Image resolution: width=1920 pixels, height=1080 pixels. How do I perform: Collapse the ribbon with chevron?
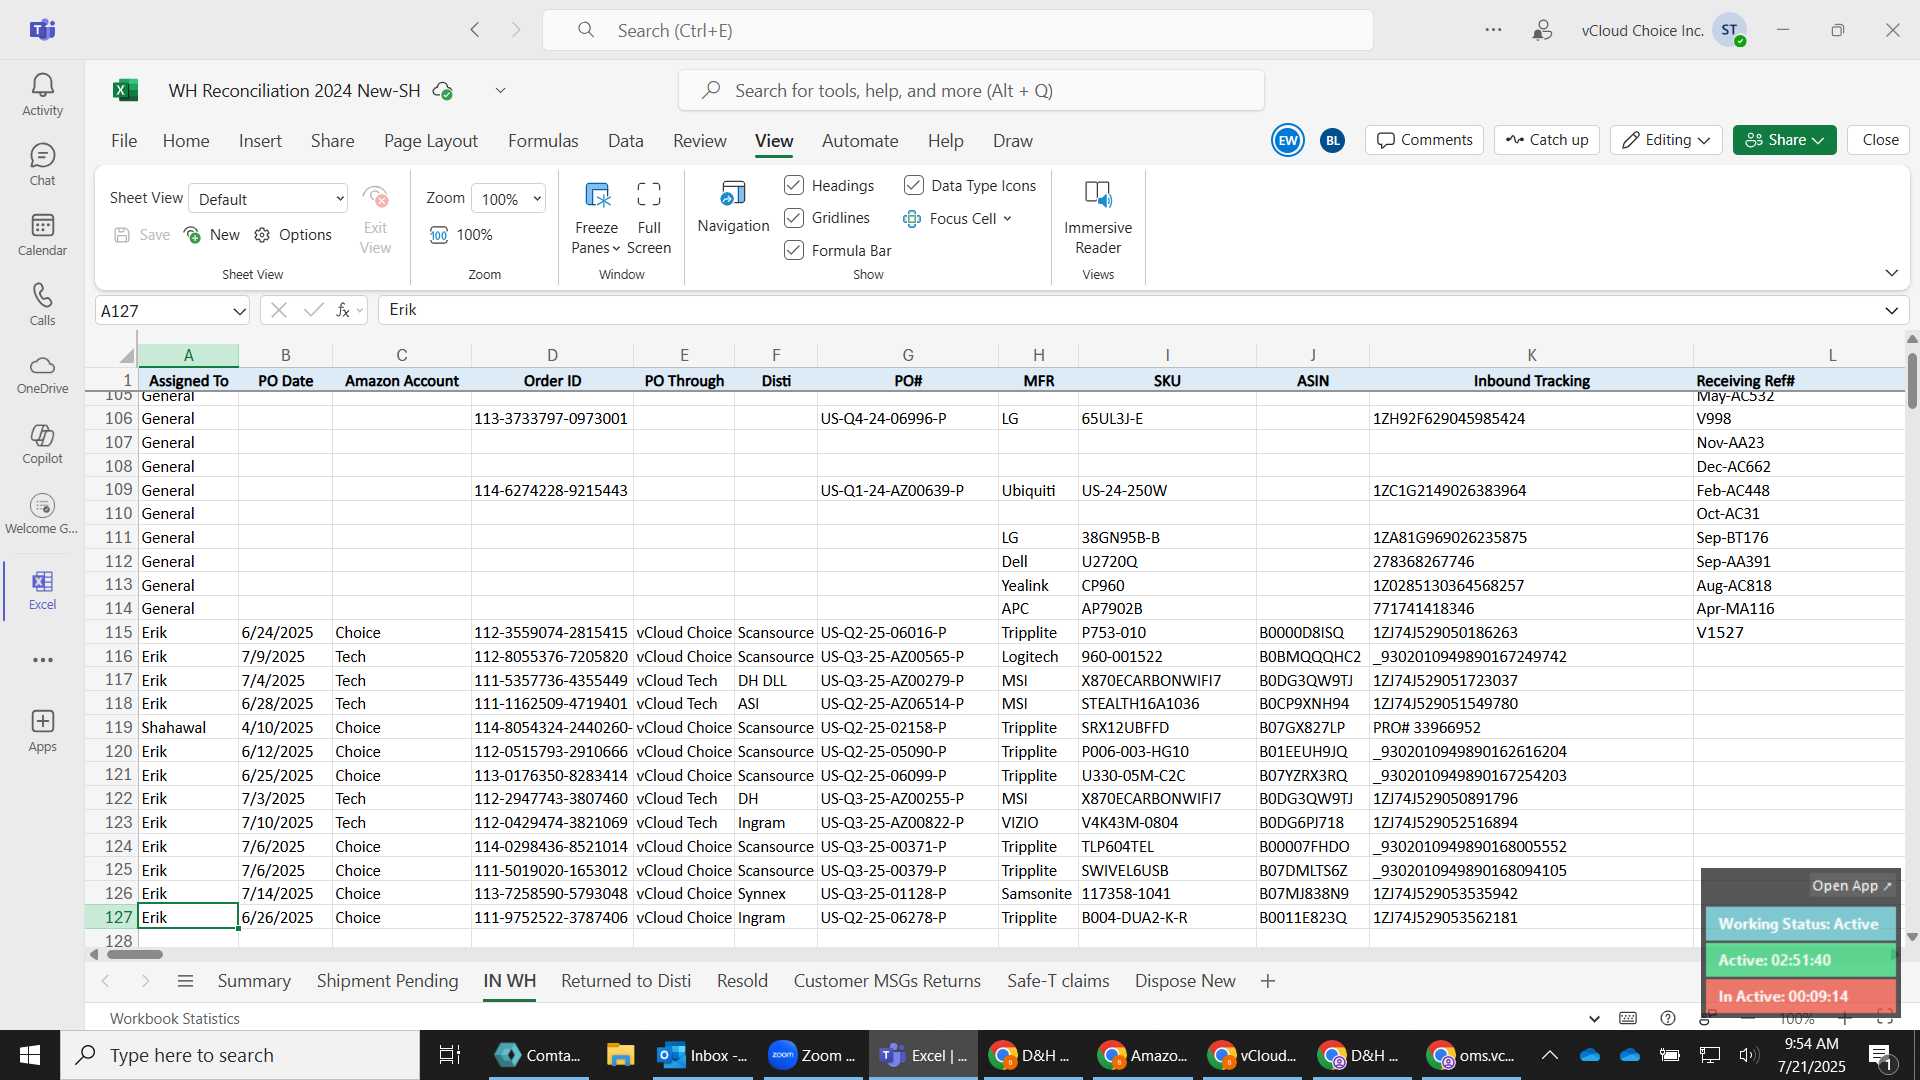pyautogui.click(x=1891, y=273)
